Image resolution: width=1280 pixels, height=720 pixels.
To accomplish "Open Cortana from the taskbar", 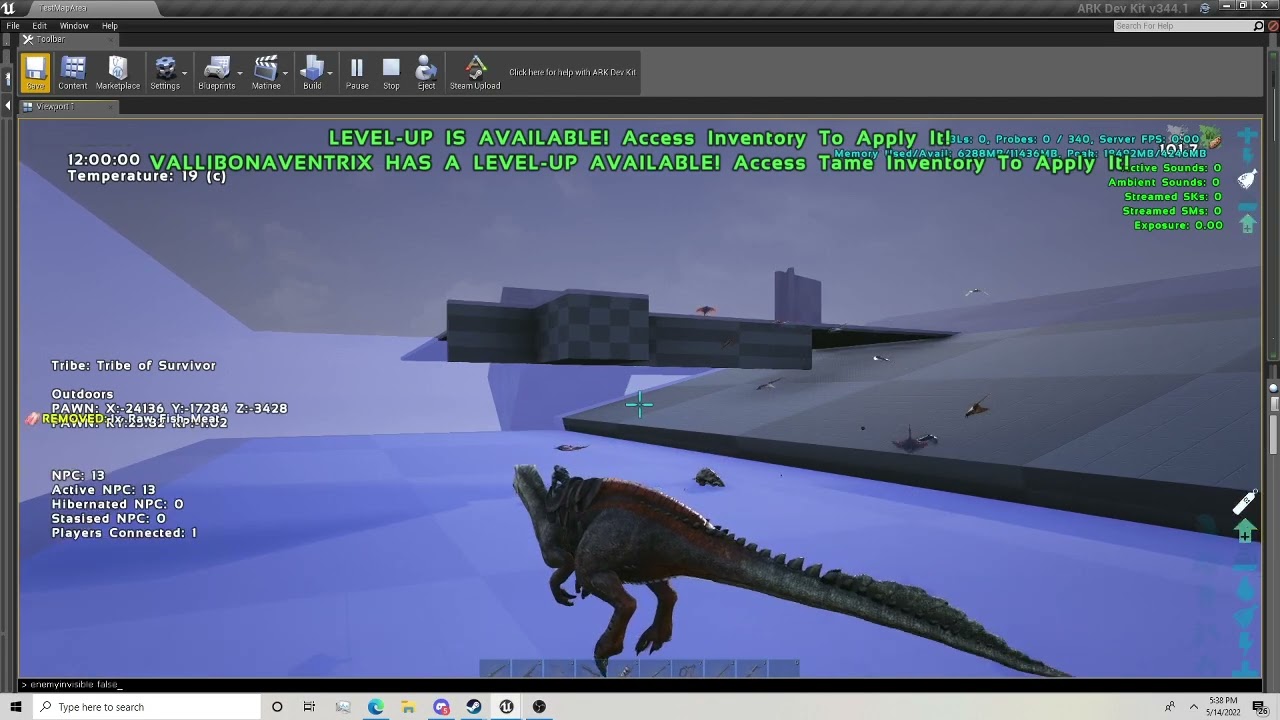I will [277, 707].
